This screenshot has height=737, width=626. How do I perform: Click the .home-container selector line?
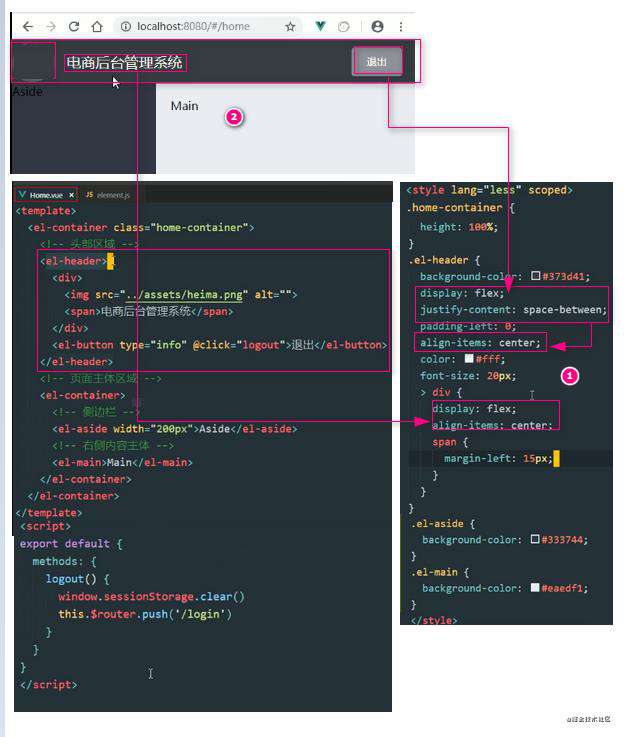pos(461,207)
